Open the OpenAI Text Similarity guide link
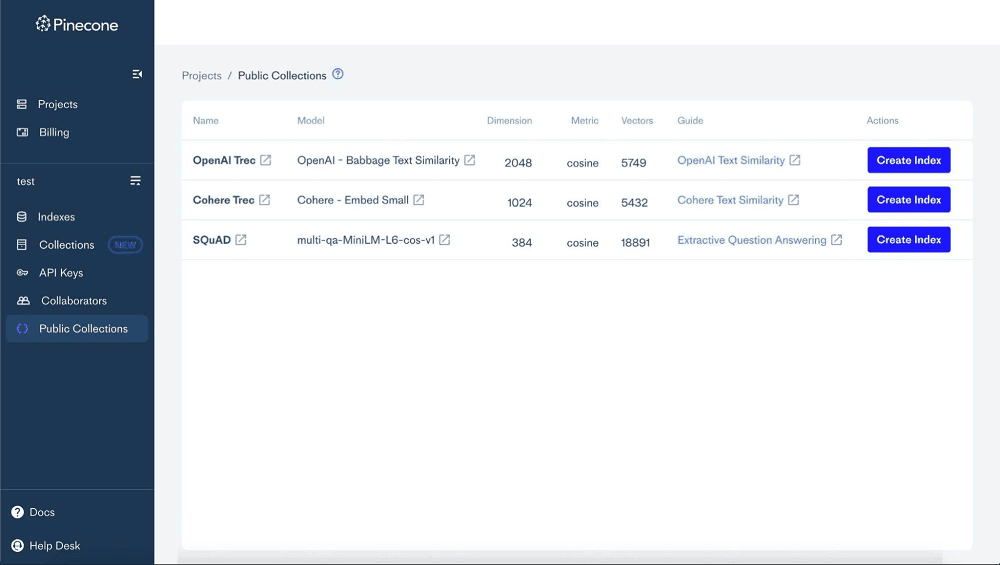This screenshot has width=1000, height=565. coord(731,160)
